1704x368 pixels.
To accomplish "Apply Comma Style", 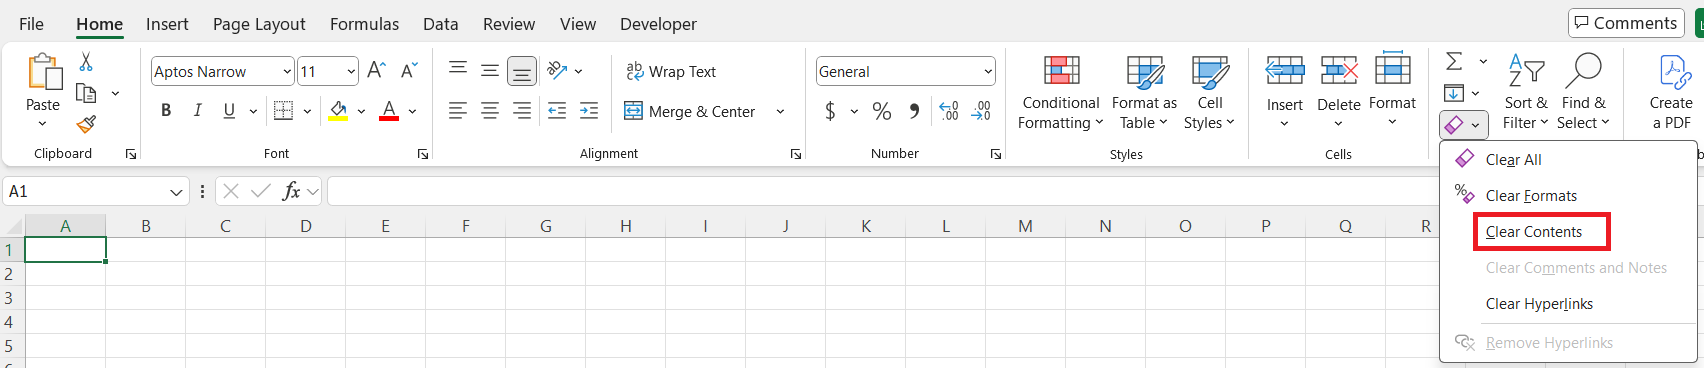I will [914, 111].
